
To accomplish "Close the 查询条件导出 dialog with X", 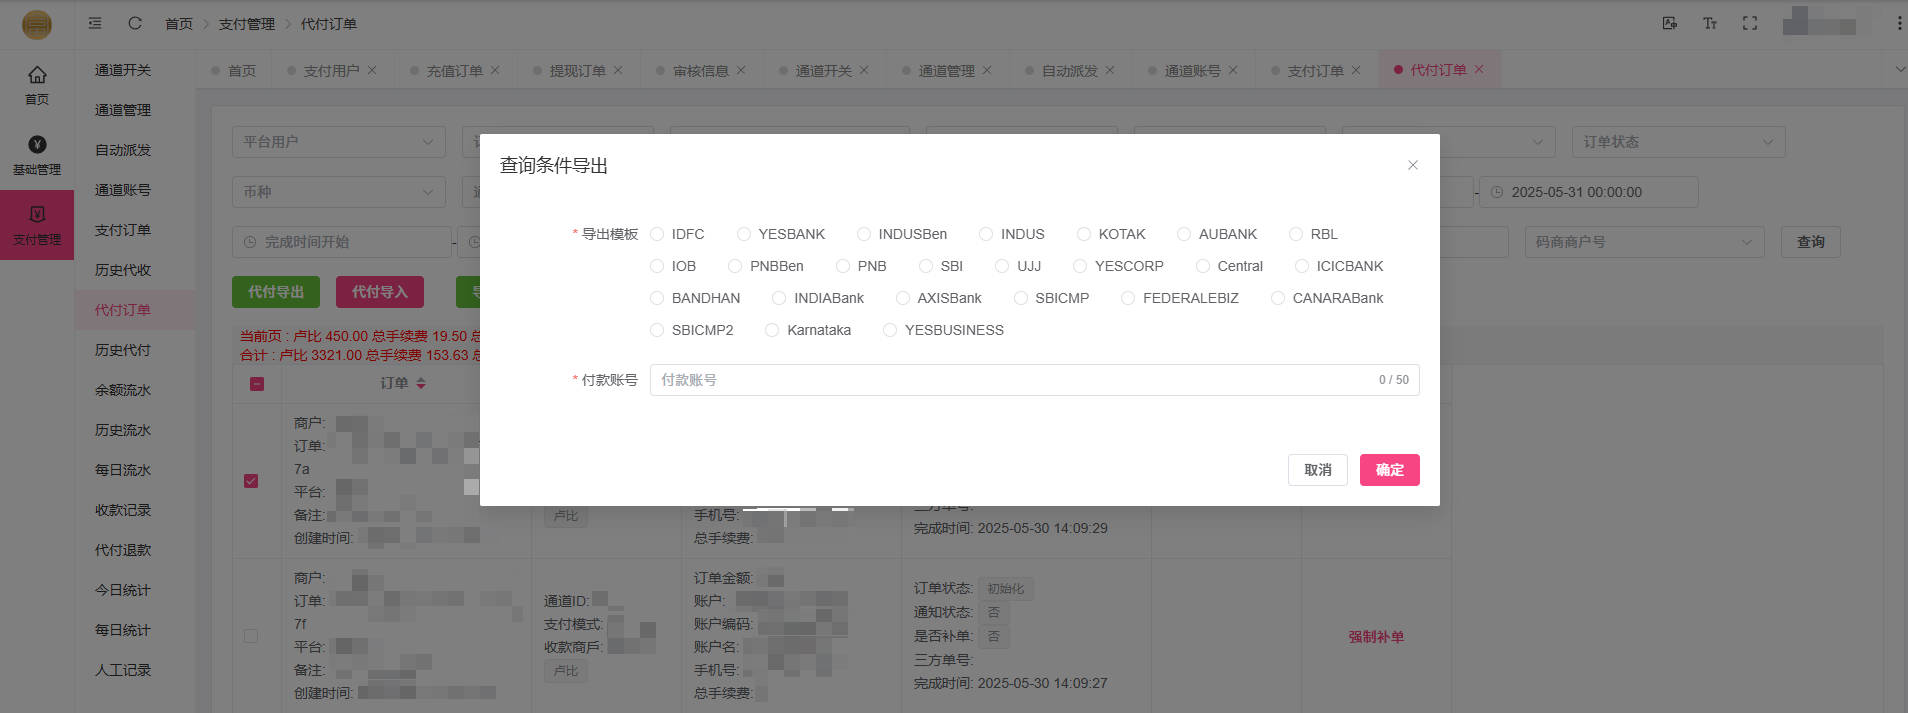I will click(x=1412, y=165).
